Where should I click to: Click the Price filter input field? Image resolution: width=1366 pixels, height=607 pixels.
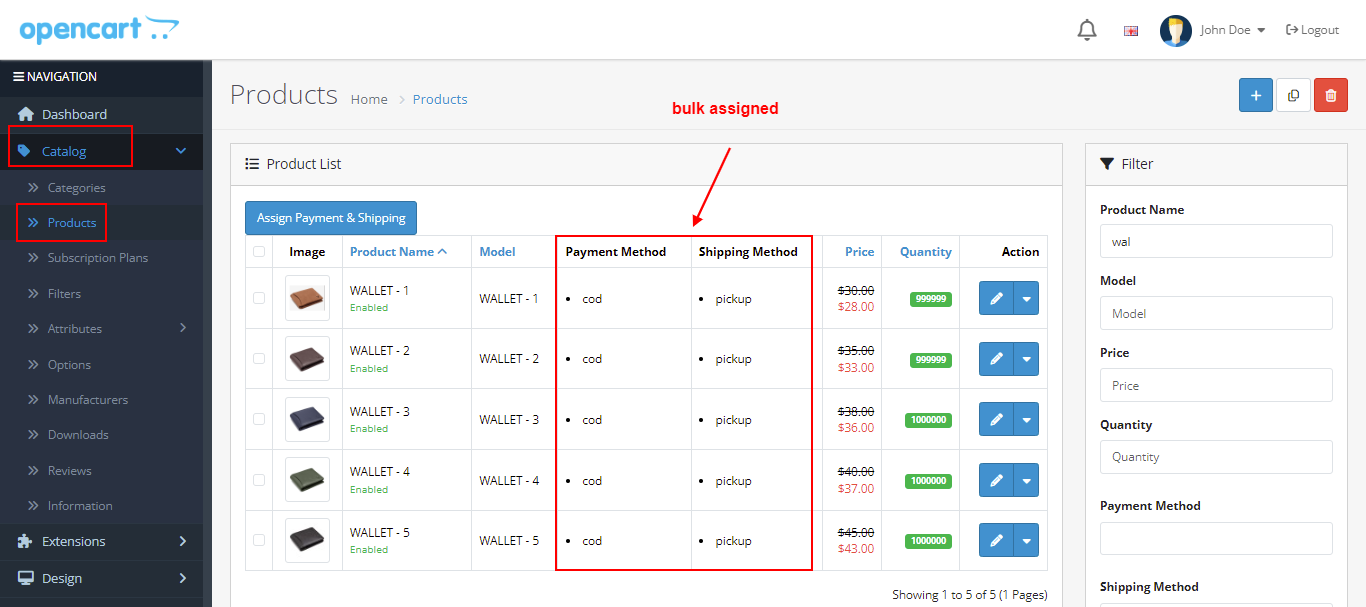(x=1216, y=385)
